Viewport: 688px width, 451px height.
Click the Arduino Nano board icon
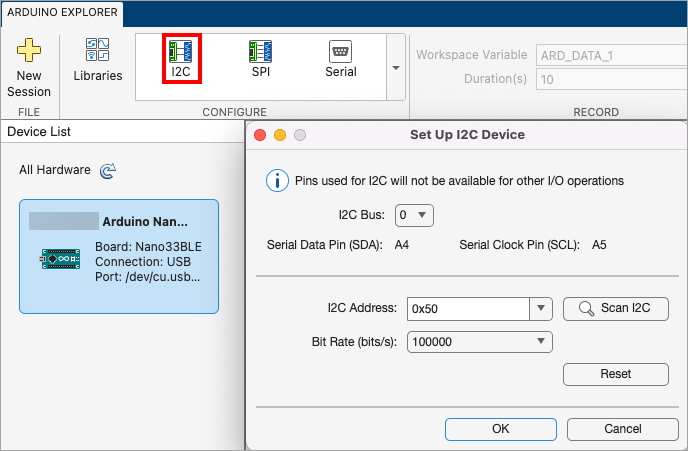59,259
